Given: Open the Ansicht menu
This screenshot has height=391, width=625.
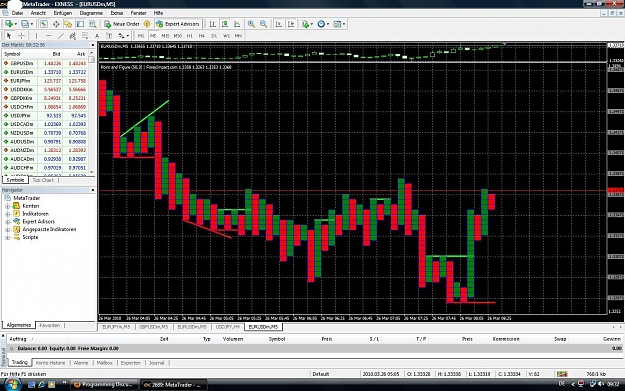Looking at the screenshot, I should (x=38, y=13).
